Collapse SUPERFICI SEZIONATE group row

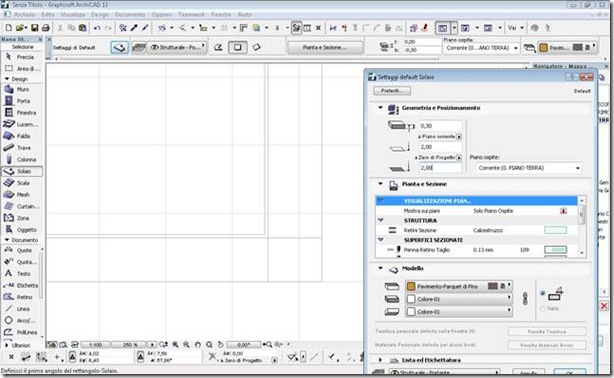point(381,240)
